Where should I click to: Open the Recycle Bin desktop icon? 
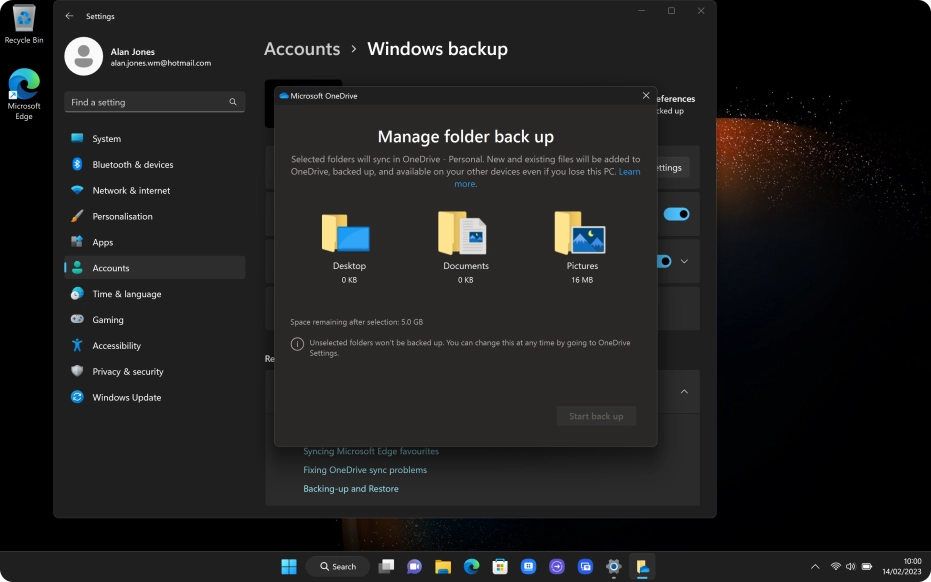click(23, 22)
